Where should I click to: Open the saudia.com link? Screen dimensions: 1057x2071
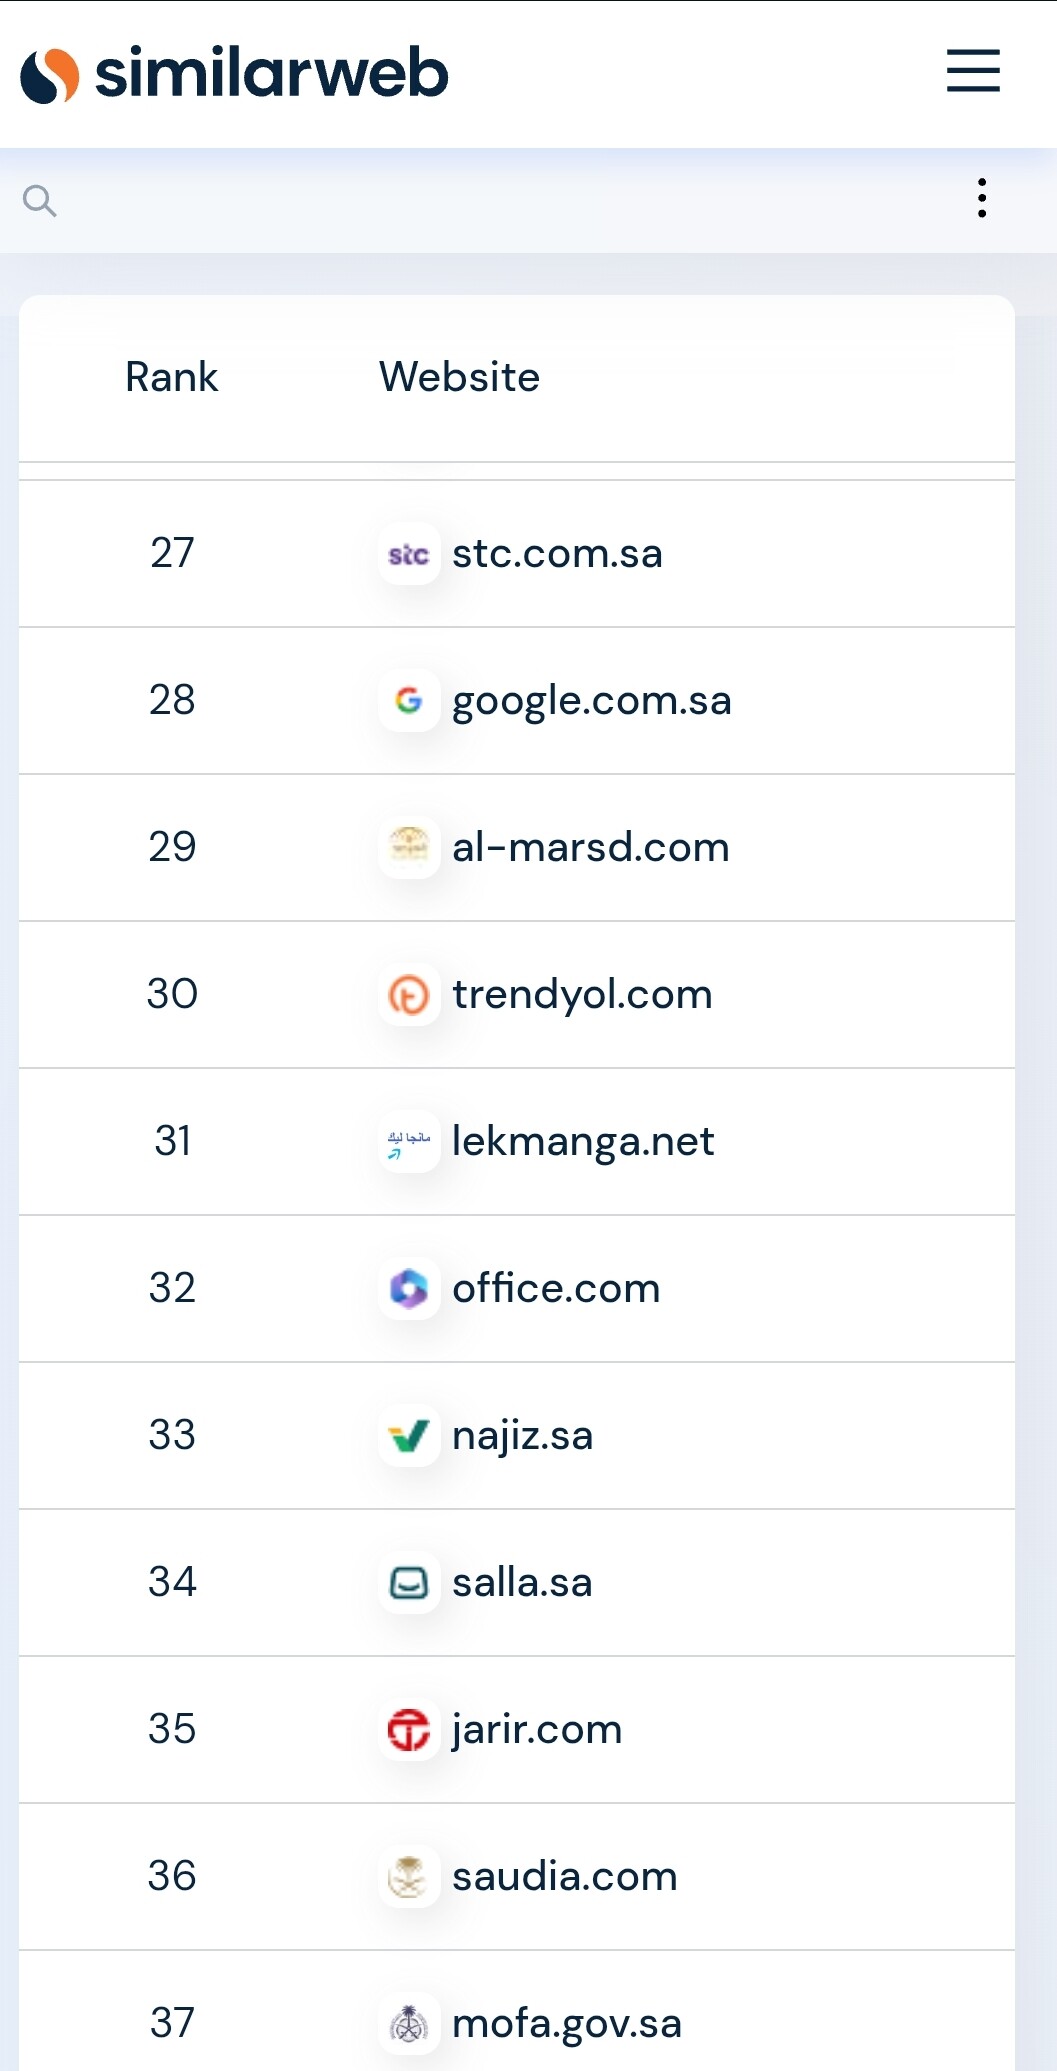(x=564, y=1877)
